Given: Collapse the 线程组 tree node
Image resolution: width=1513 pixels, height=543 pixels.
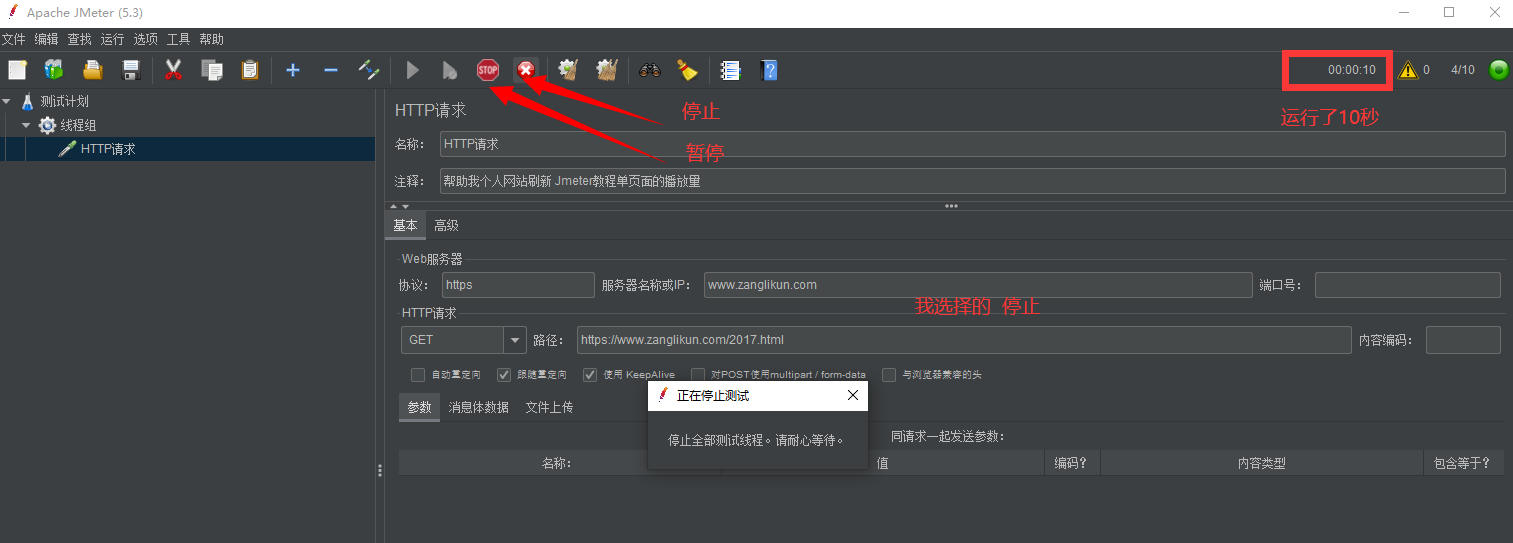Looking at the screenshot, I should click(x=26, y=125).
